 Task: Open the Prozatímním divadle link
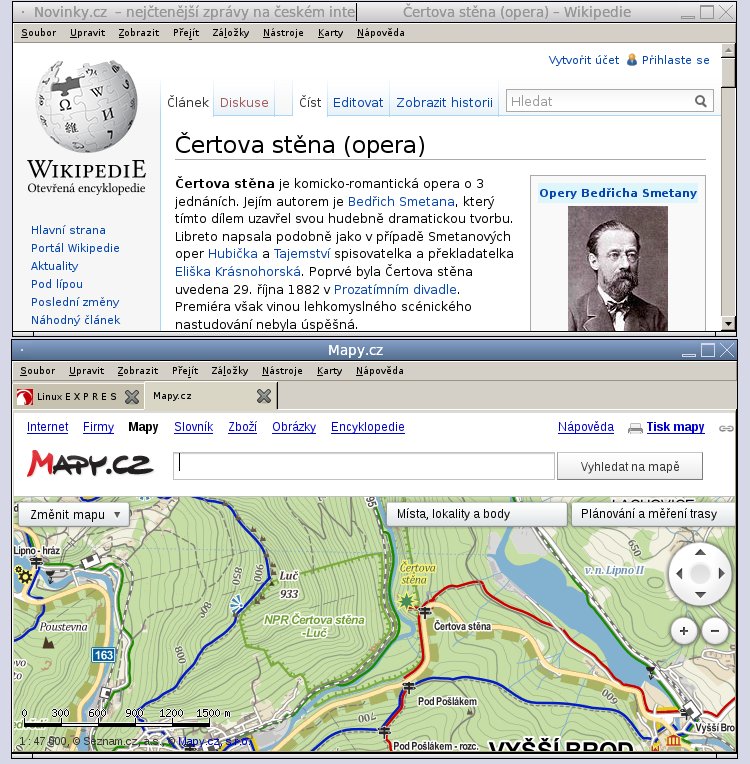pos(395,289)
